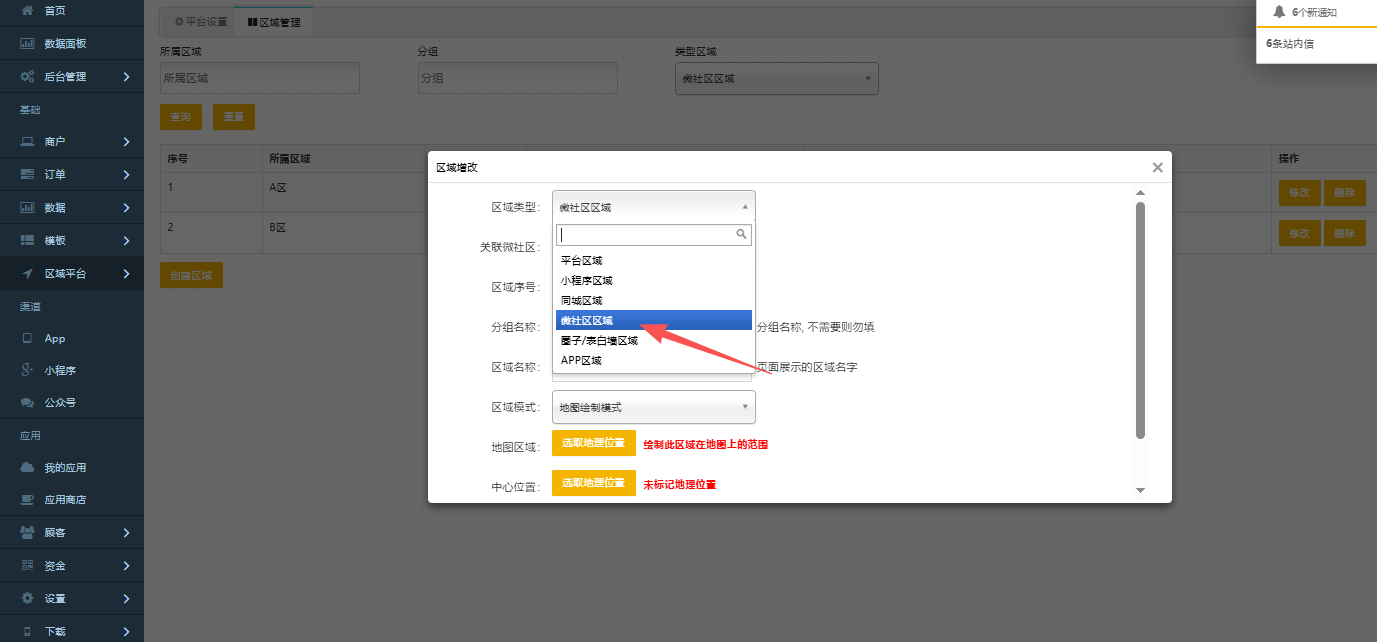Screen dimensions: 1377x642
Task: Click 选取地理位置 button for 中心位置
Action: [x=593, y=483]
